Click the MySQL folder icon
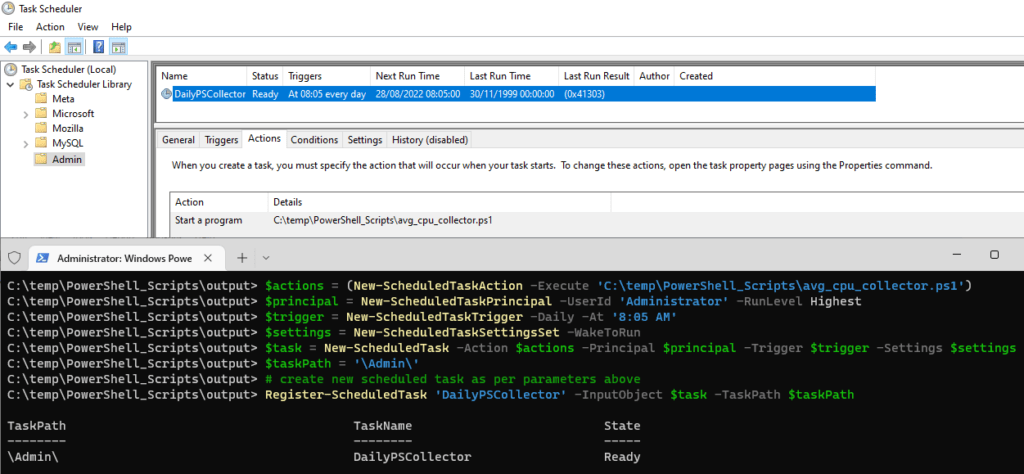 tap(41, 143)
